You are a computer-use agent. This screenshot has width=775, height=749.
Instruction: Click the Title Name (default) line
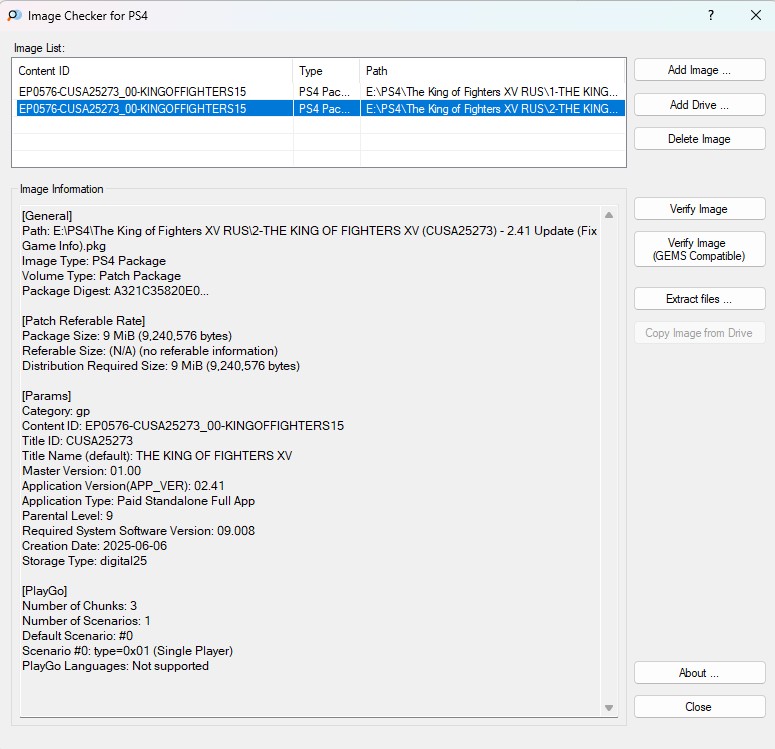click(x=157, y=456)
